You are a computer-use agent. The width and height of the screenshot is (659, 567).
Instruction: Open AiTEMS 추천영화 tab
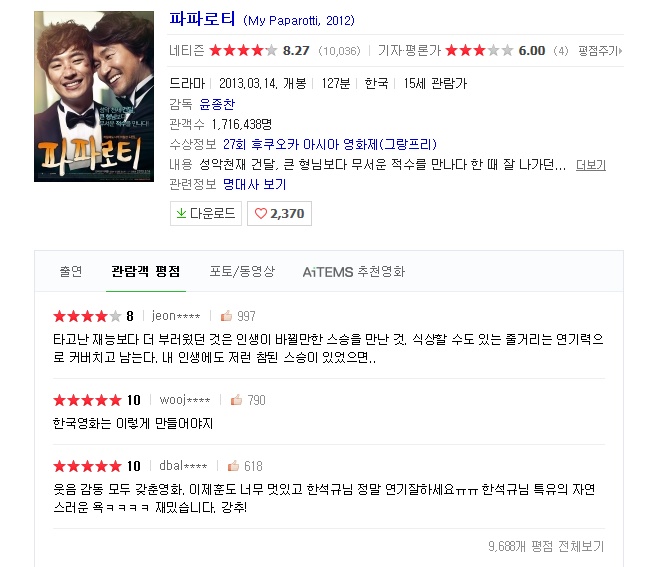354,272
